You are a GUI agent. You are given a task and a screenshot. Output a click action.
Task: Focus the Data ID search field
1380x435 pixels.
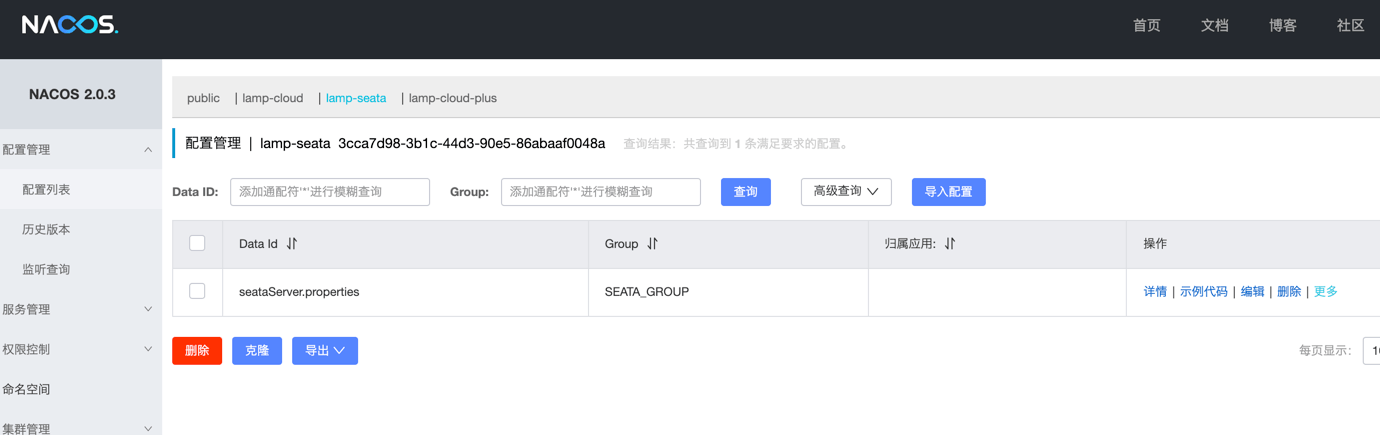point(330,192)
